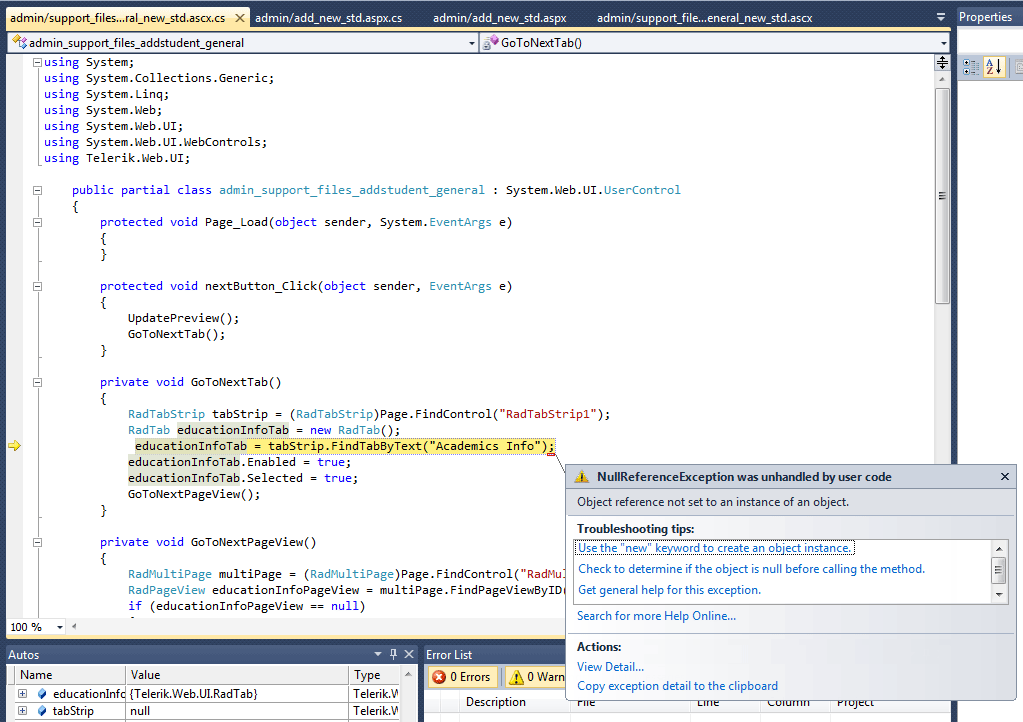Click the Alphabetical sort icon in Properties
1023x722 pixels.
click(993, 68)
